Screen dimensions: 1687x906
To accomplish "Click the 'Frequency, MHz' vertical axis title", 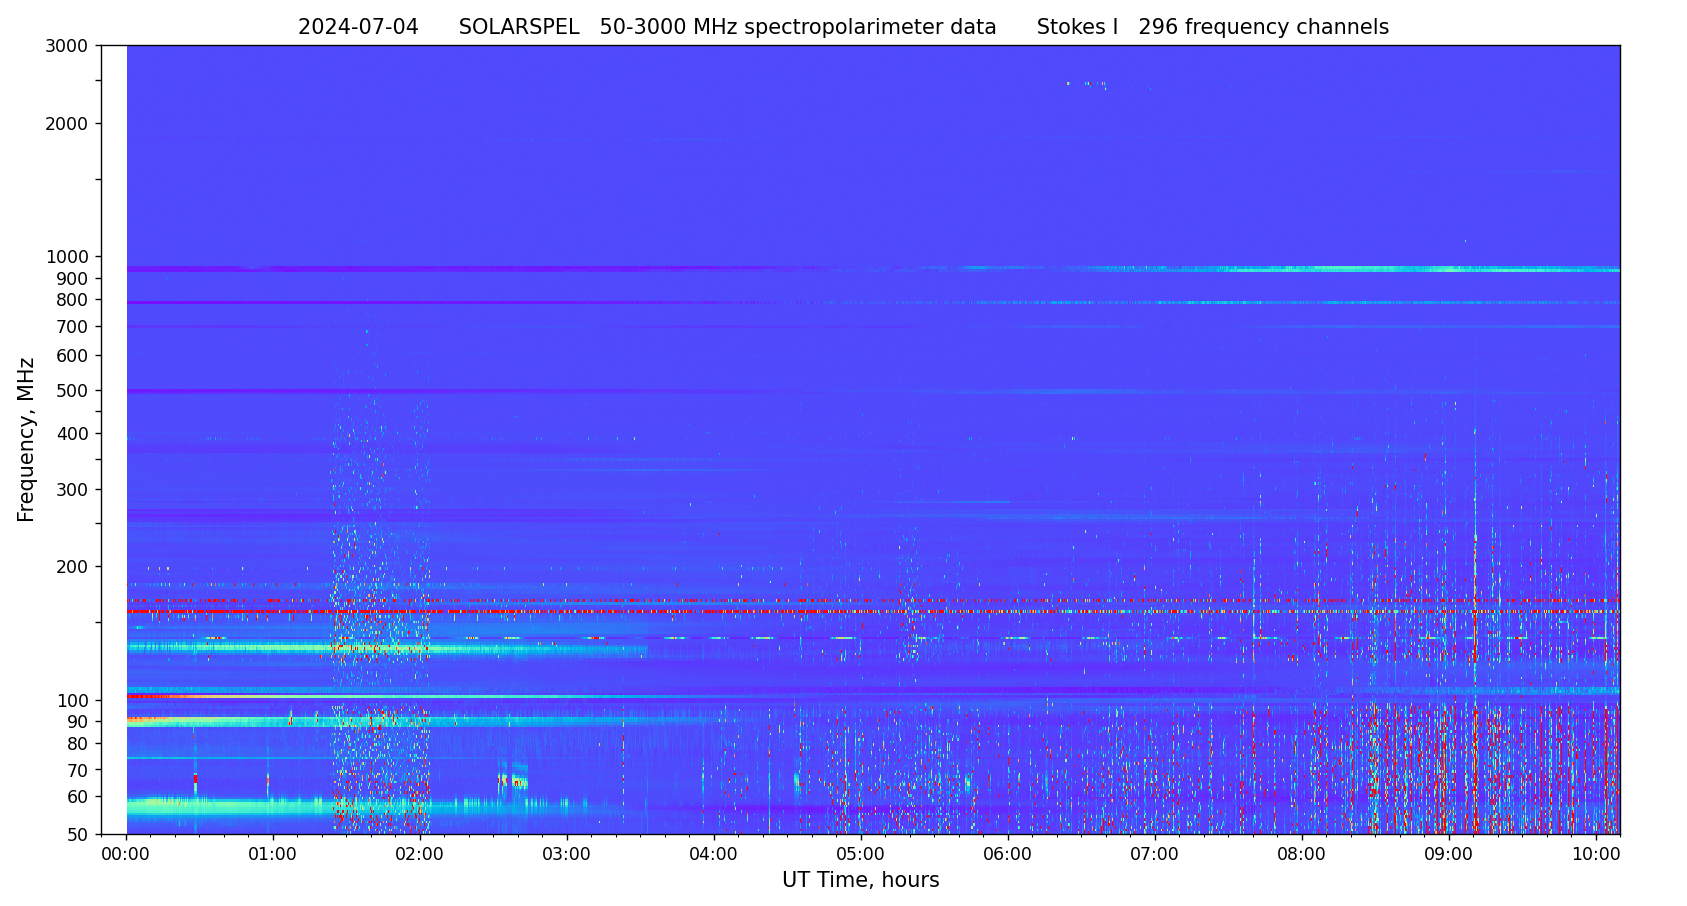I will [27, 440].
